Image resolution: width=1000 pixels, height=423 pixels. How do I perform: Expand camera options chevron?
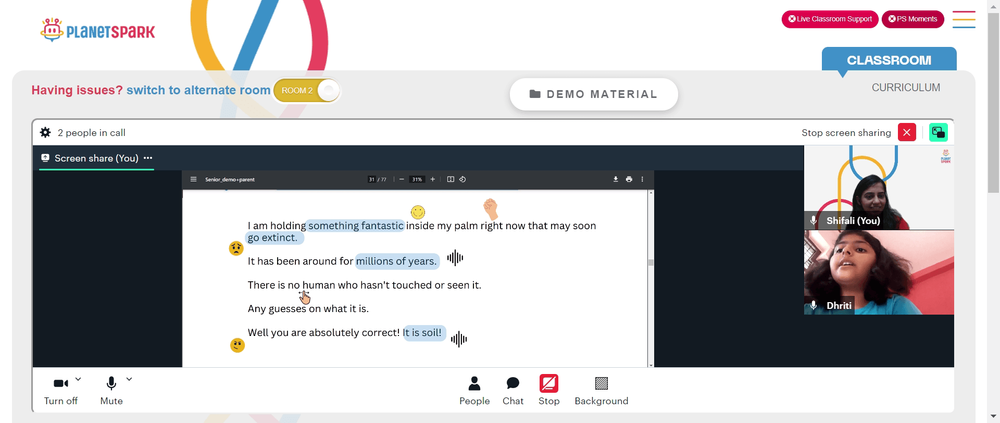click(x=78, y=379)
